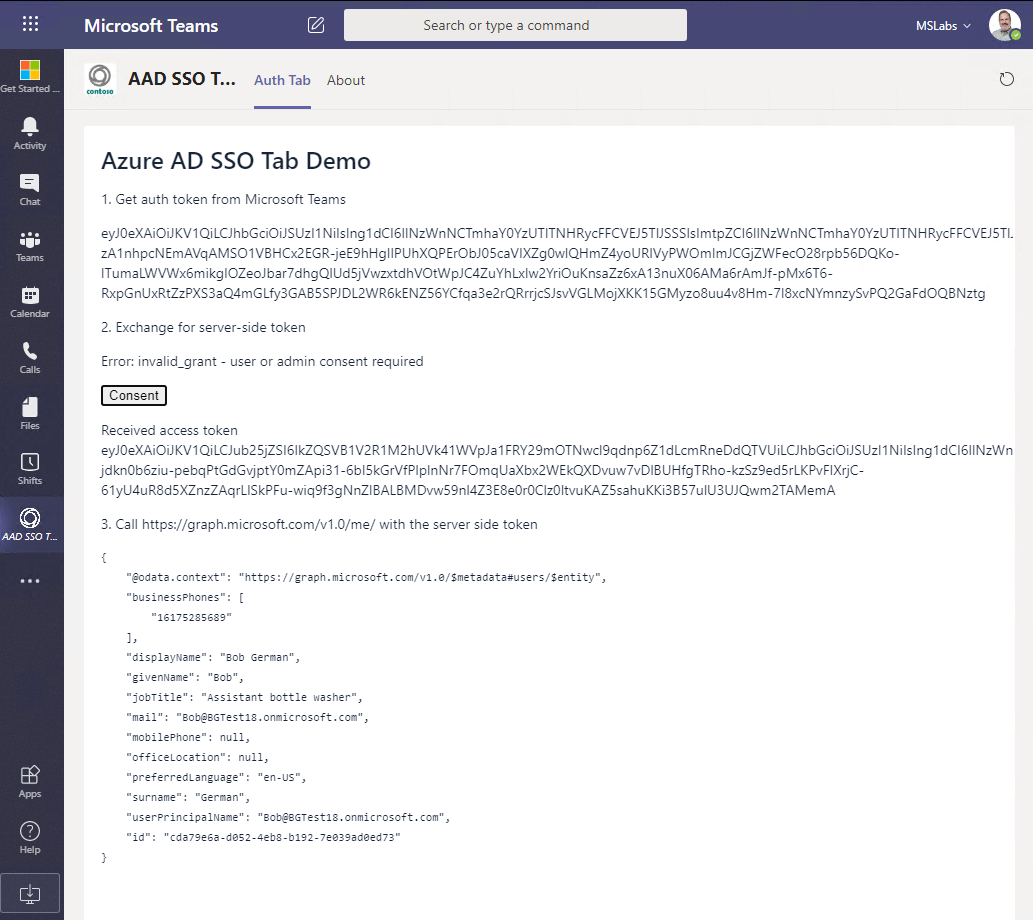The image size is (1033, 920).
Task: Click the id "cda79e6a-d052..." line
Action: click(264, 838)
